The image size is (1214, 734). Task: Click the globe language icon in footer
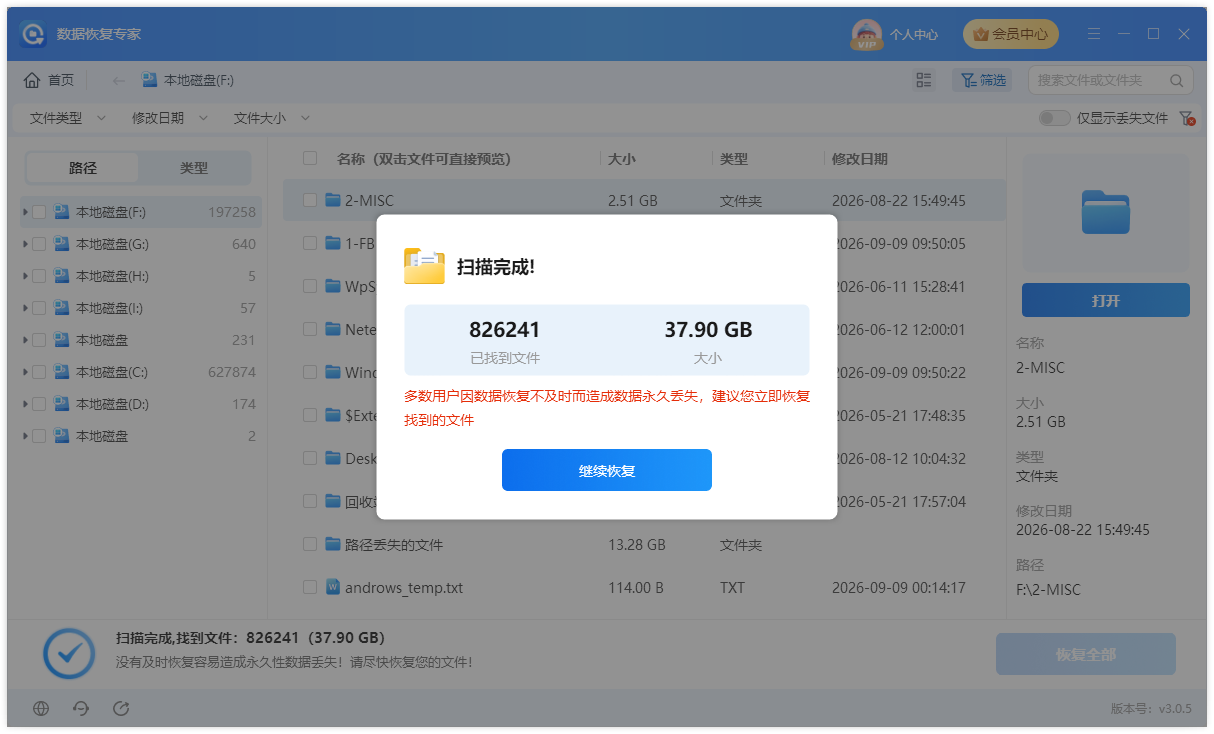(41, 709)
